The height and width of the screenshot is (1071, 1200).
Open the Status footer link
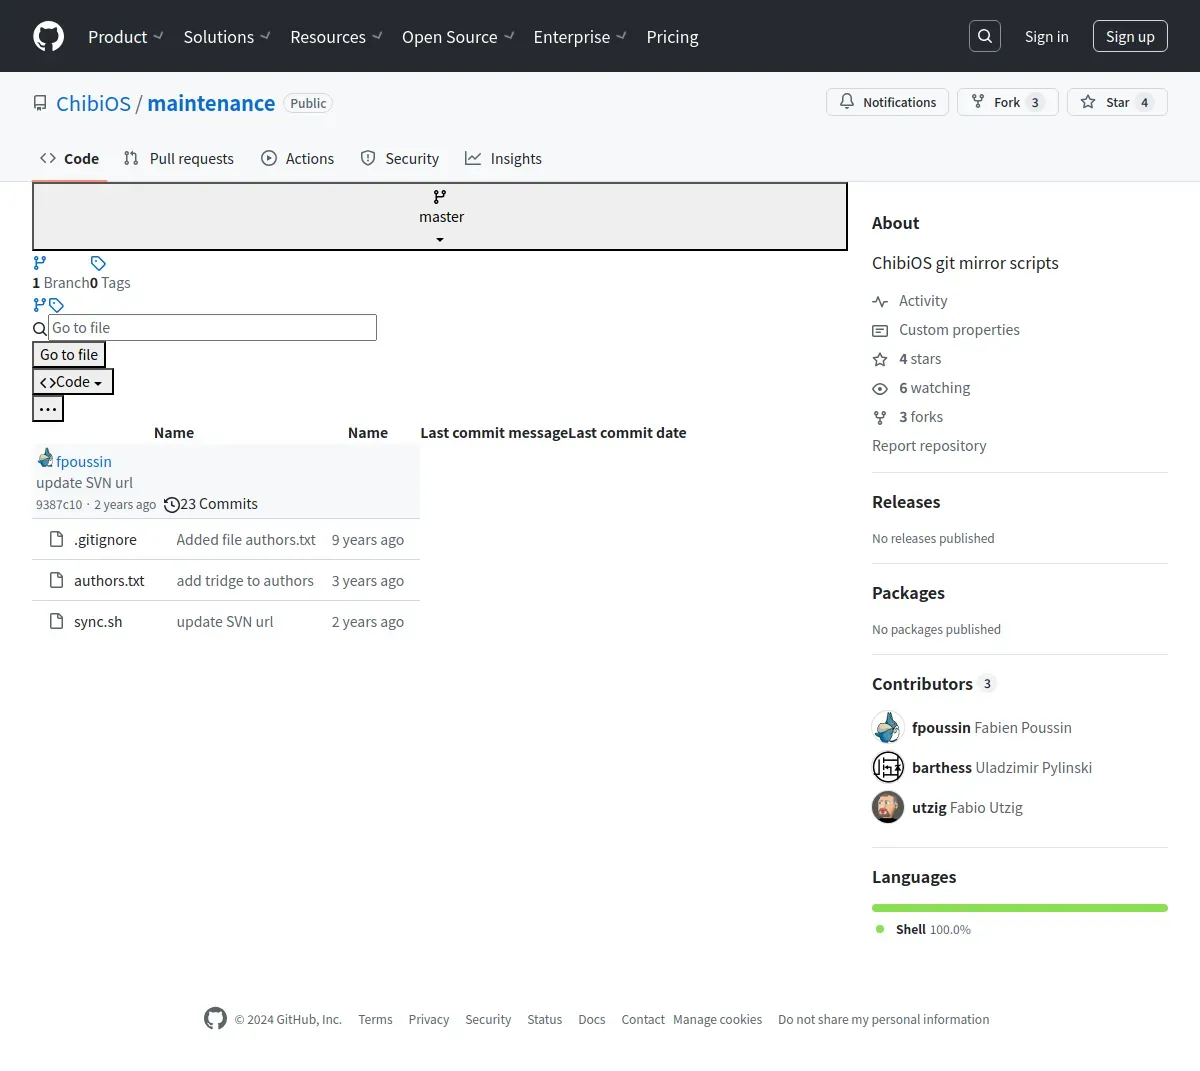(545, 1019)
